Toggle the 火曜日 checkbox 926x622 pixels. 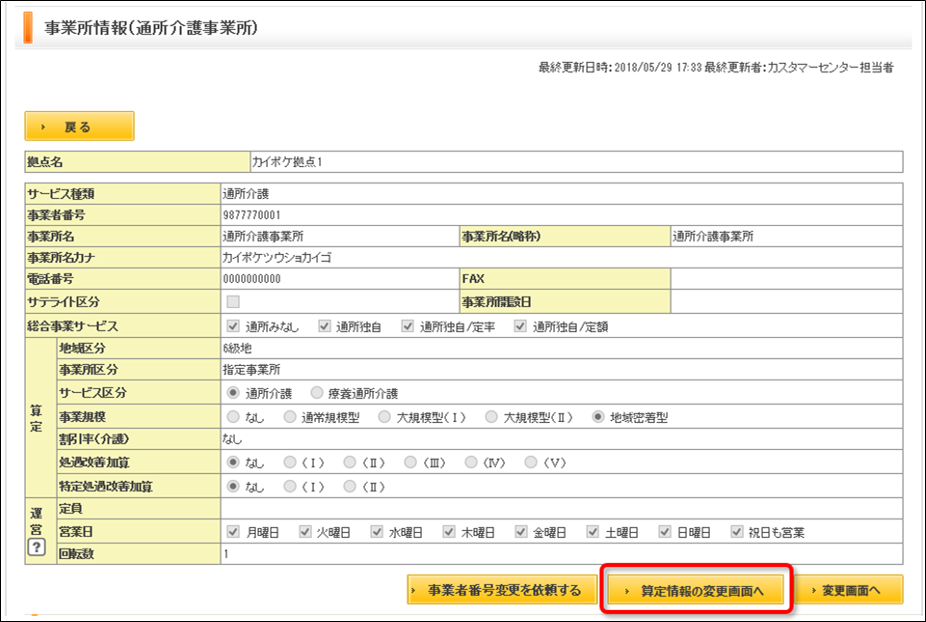305,532
